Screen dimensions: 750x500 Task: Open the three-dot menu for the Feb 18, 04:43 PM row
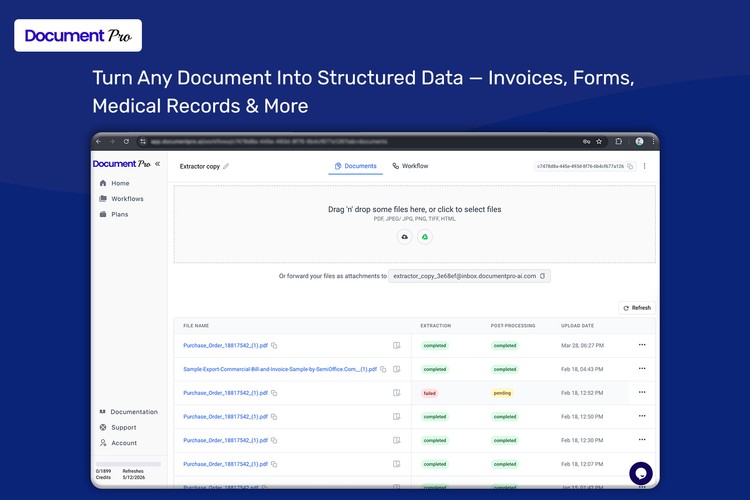click(642, 368)
